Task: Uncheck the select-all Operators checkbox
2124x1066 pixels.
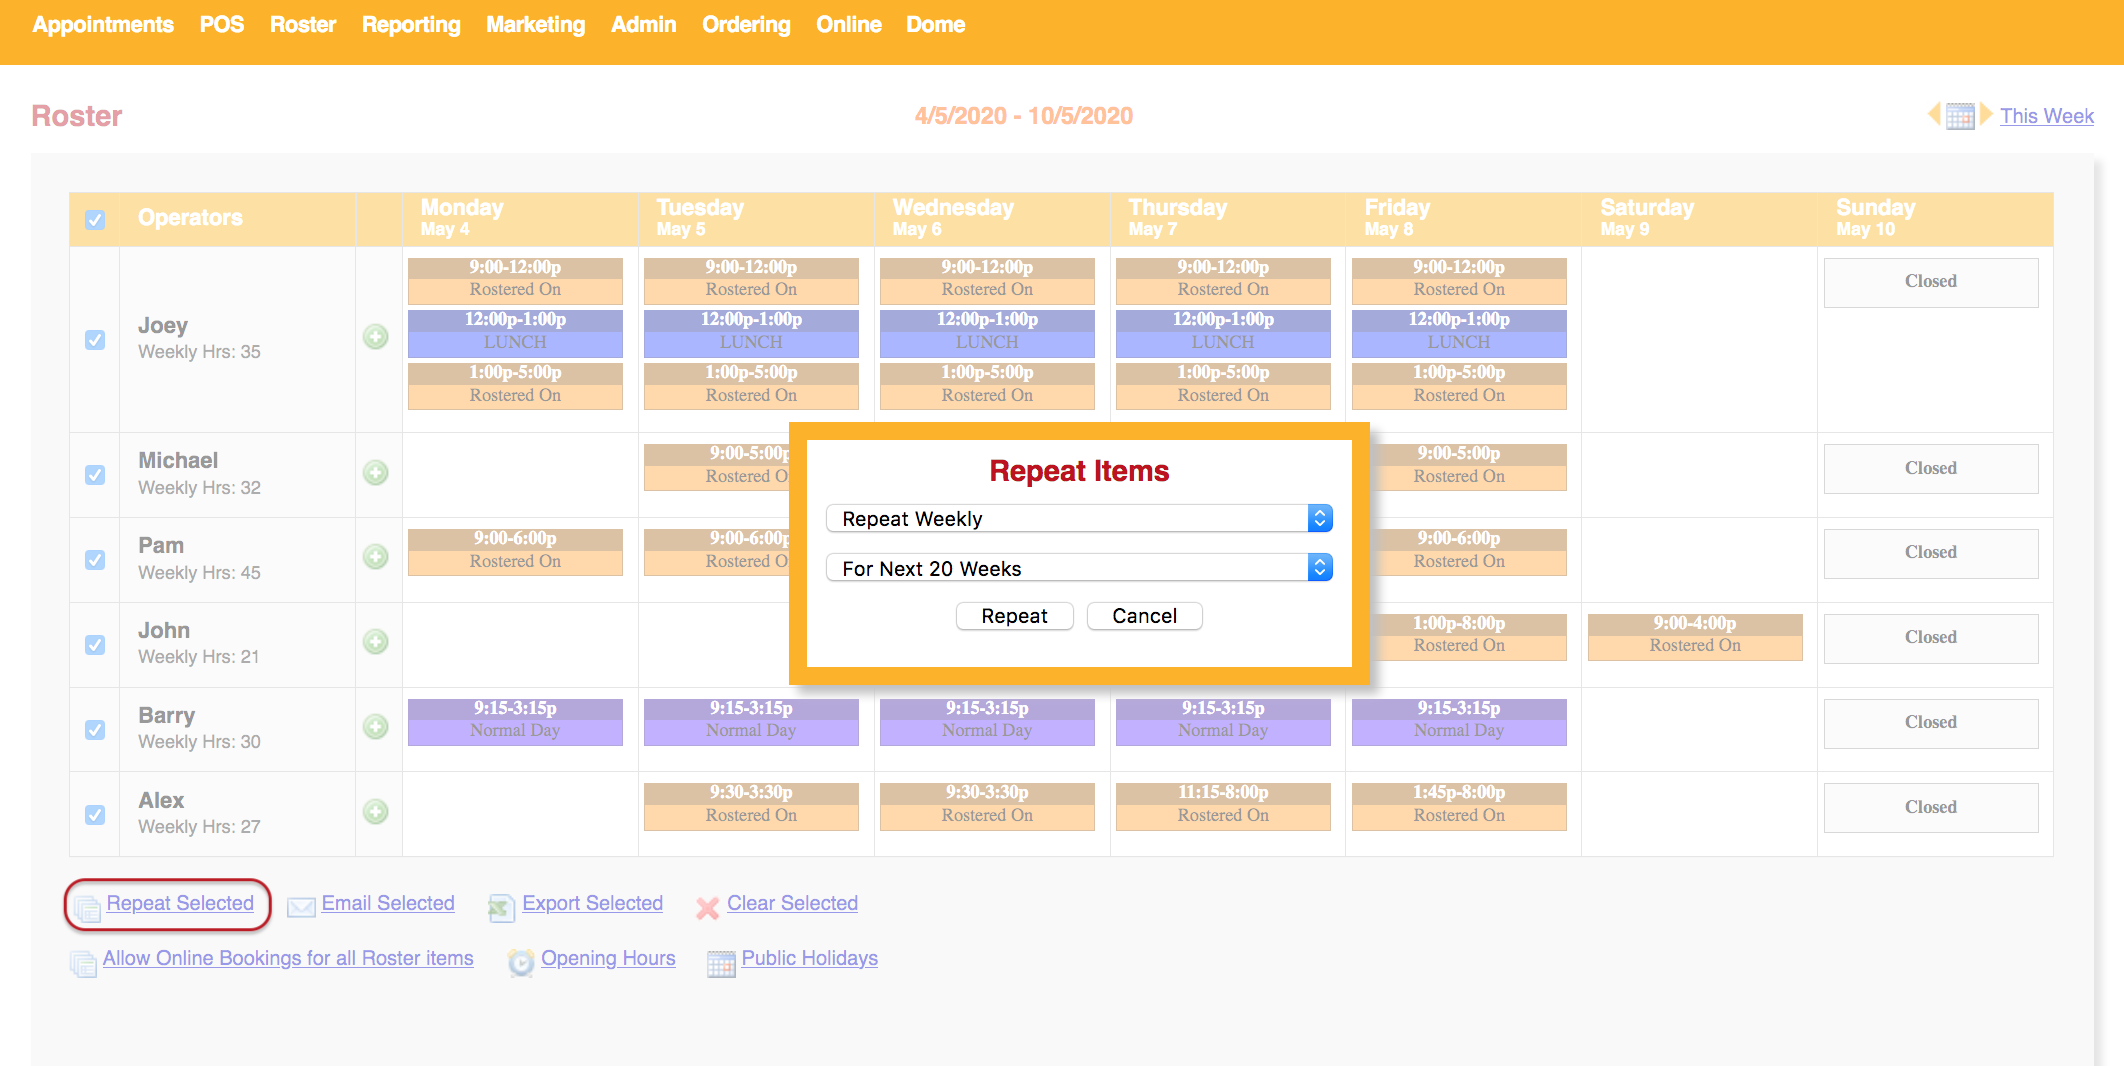Action: pyautogui.click(x=95, y=219)
